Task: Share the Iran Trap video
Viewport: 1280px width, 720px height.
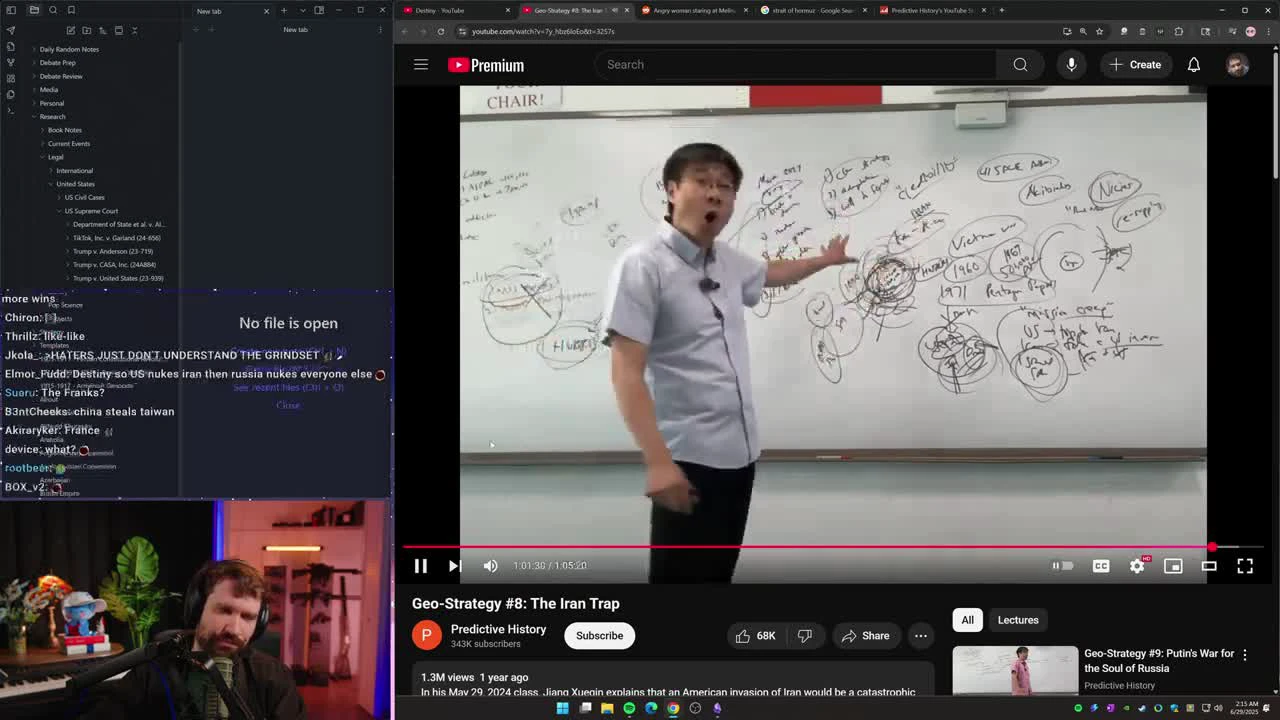Action: pos(865,636)
